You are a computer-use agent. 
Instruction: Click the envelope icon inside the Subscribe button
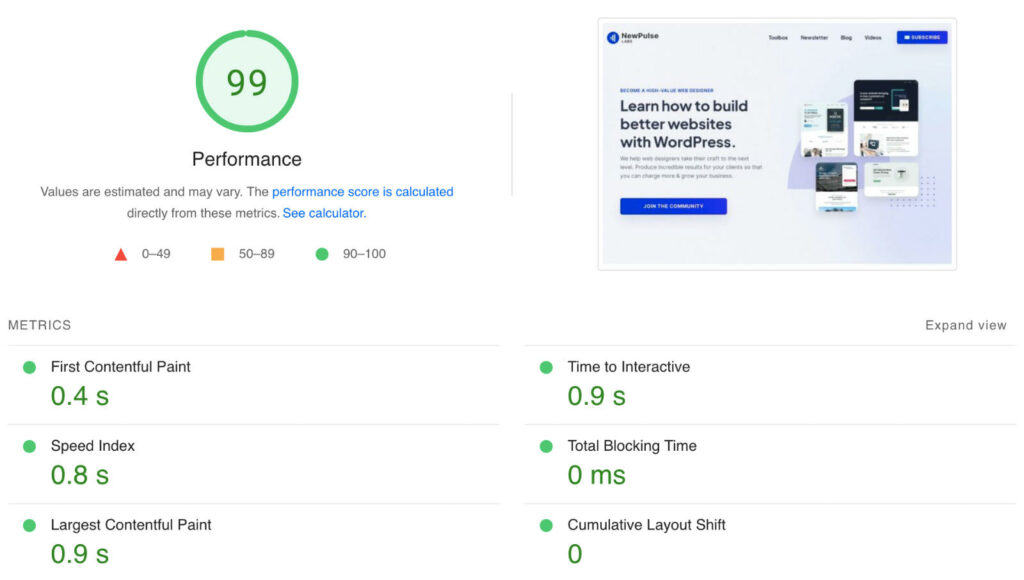[x=908, y=37]
